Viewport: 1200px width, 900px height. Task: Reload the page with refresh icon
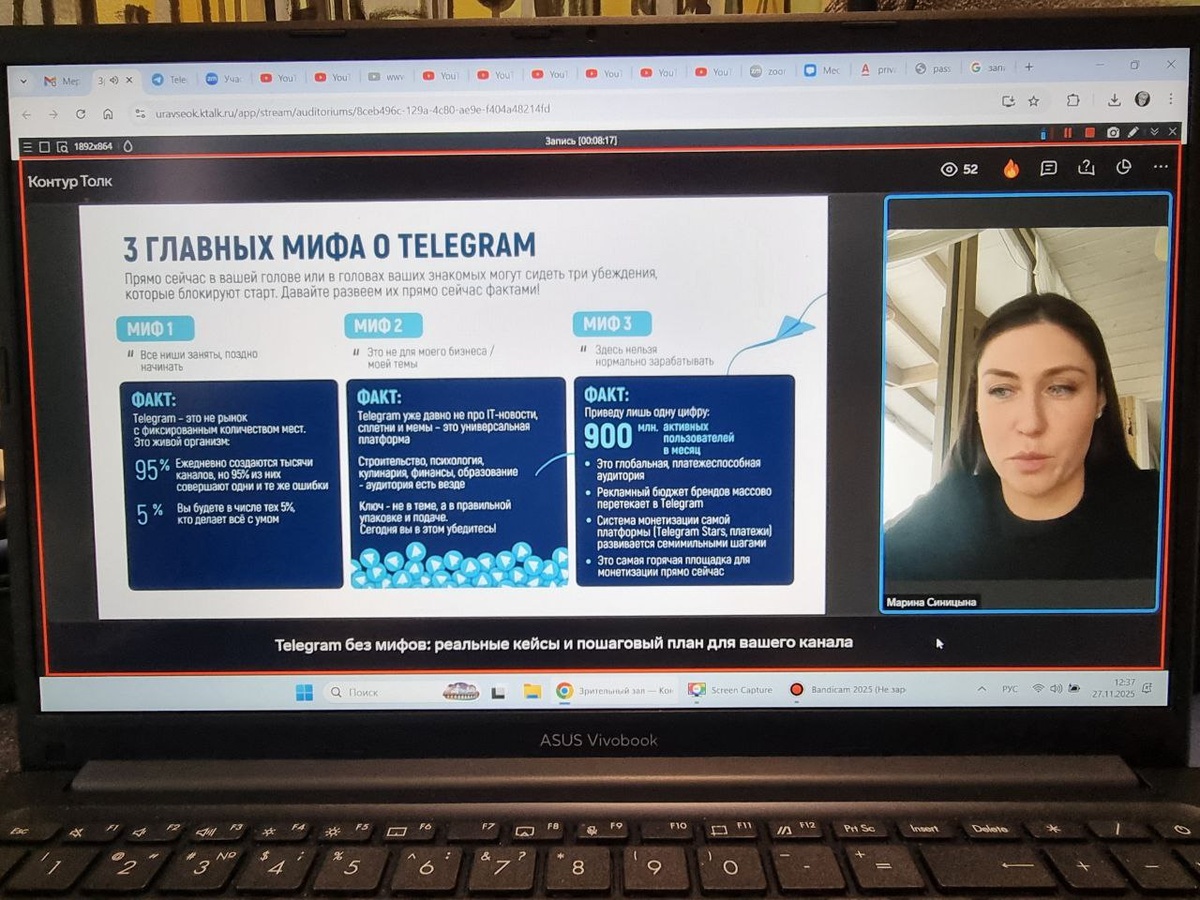point(80,113)
